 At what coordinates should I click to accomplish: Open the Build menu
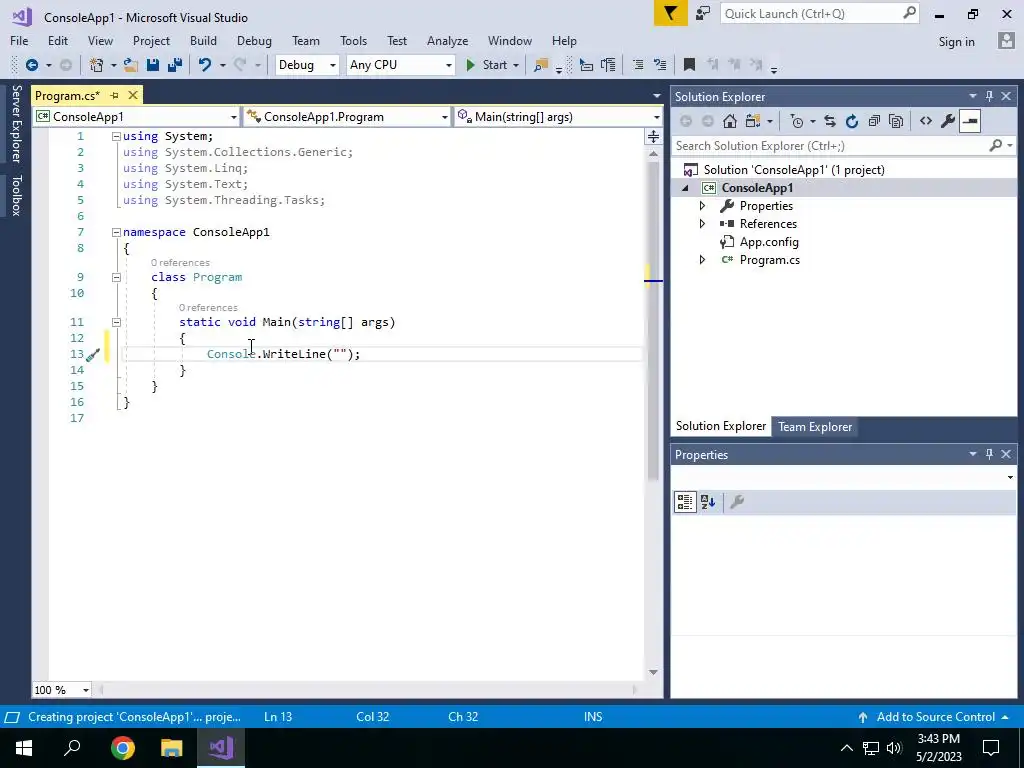click(x=203, y=40)
